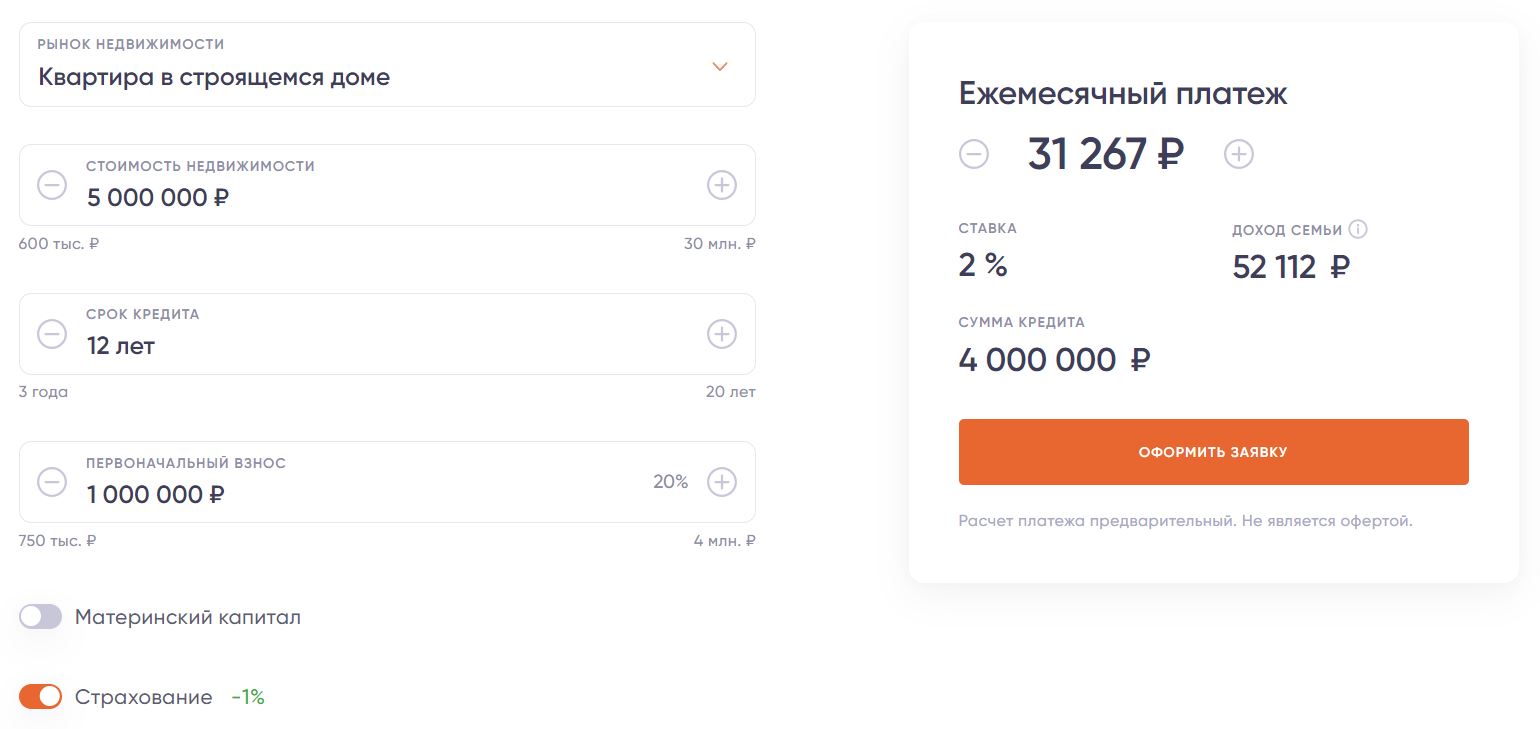
Task: Extend loan term using plus icon
Action: pos(722,333)
